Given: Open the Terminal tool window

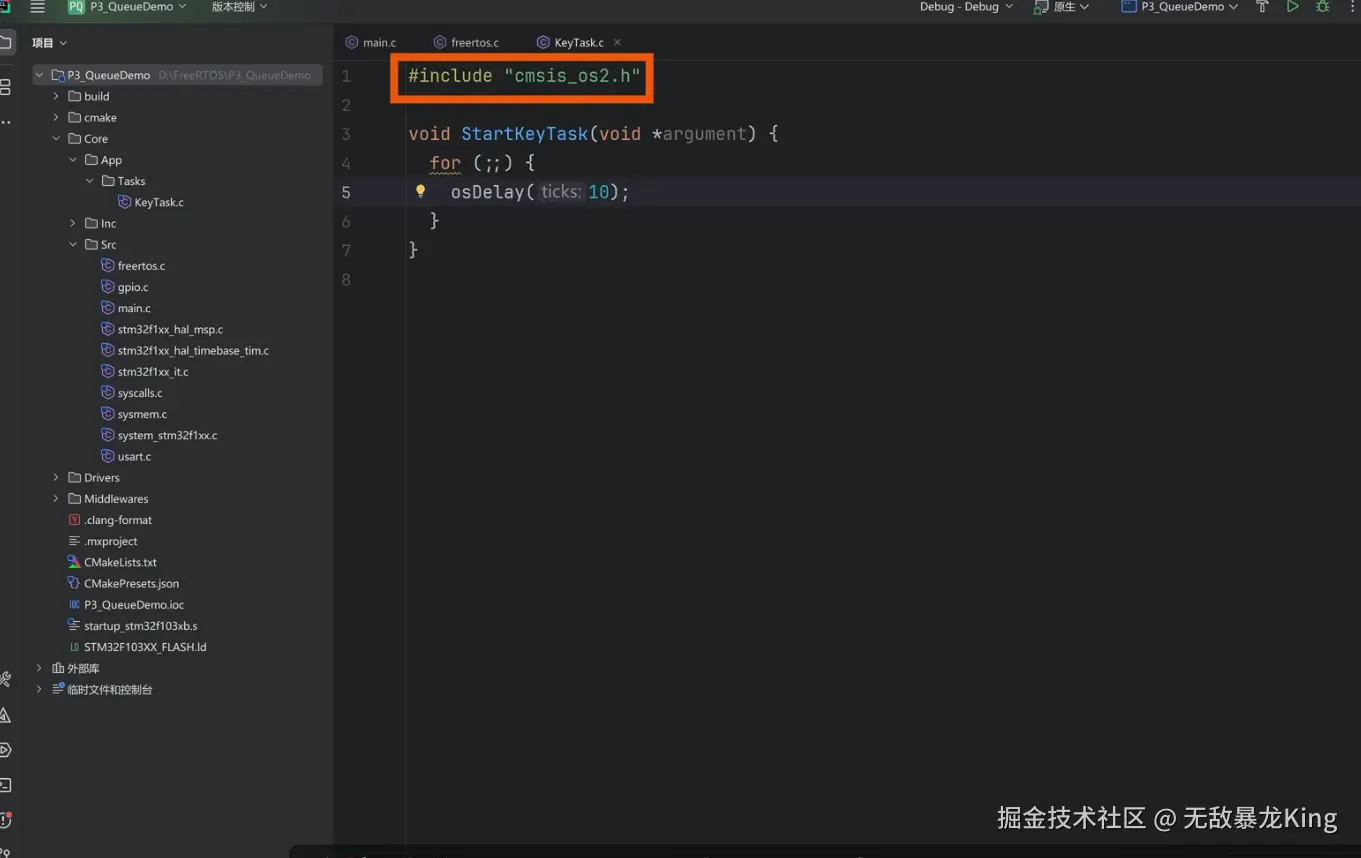Looking at the screenshot, I should pos(5,785).
